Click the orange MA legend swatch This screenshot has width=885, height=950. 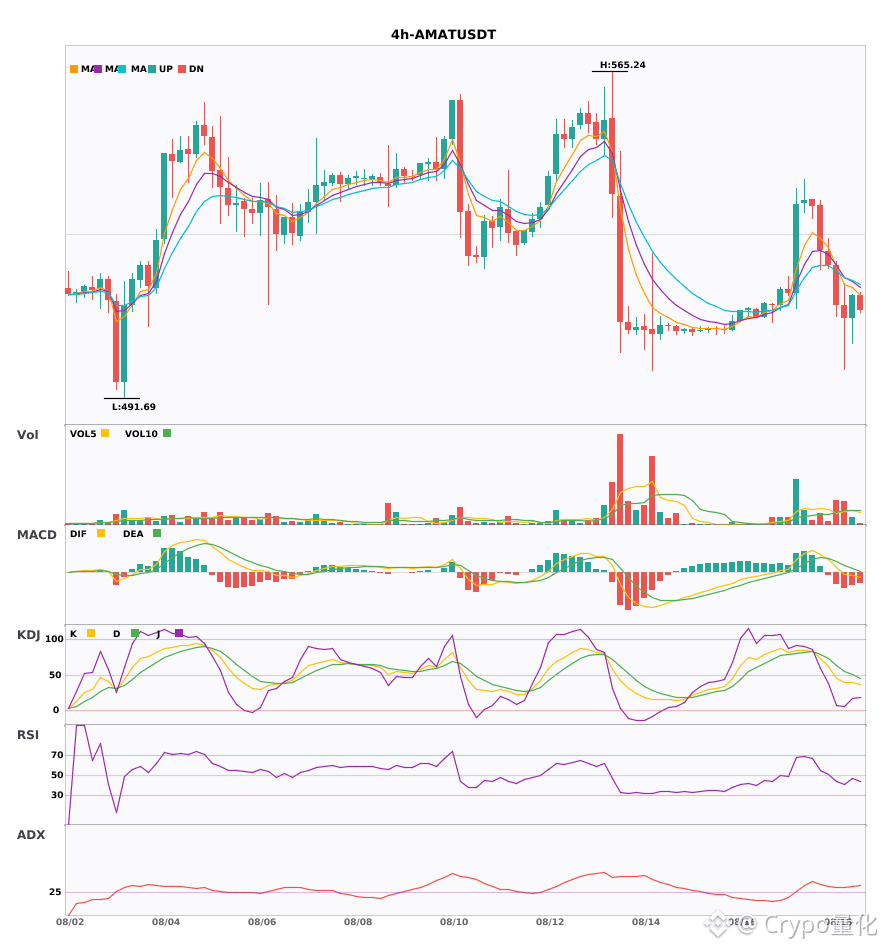tap(74, 69)
